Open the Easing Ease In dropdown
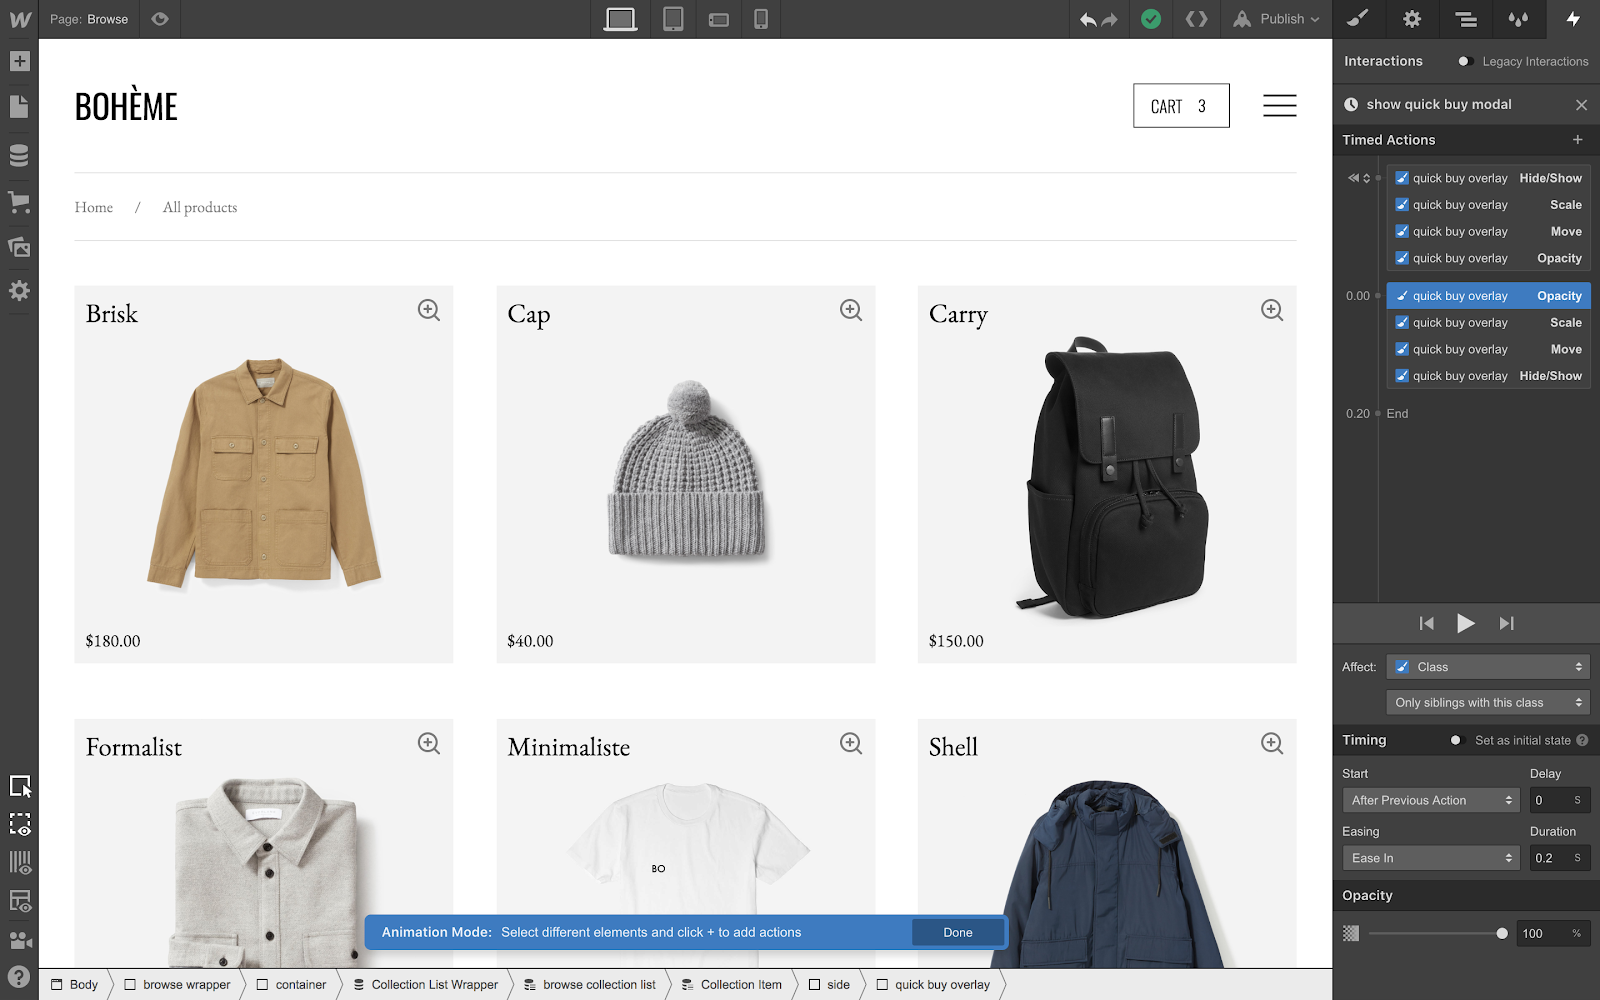The image size is (1600, 1000). [x=1431, y=858]
